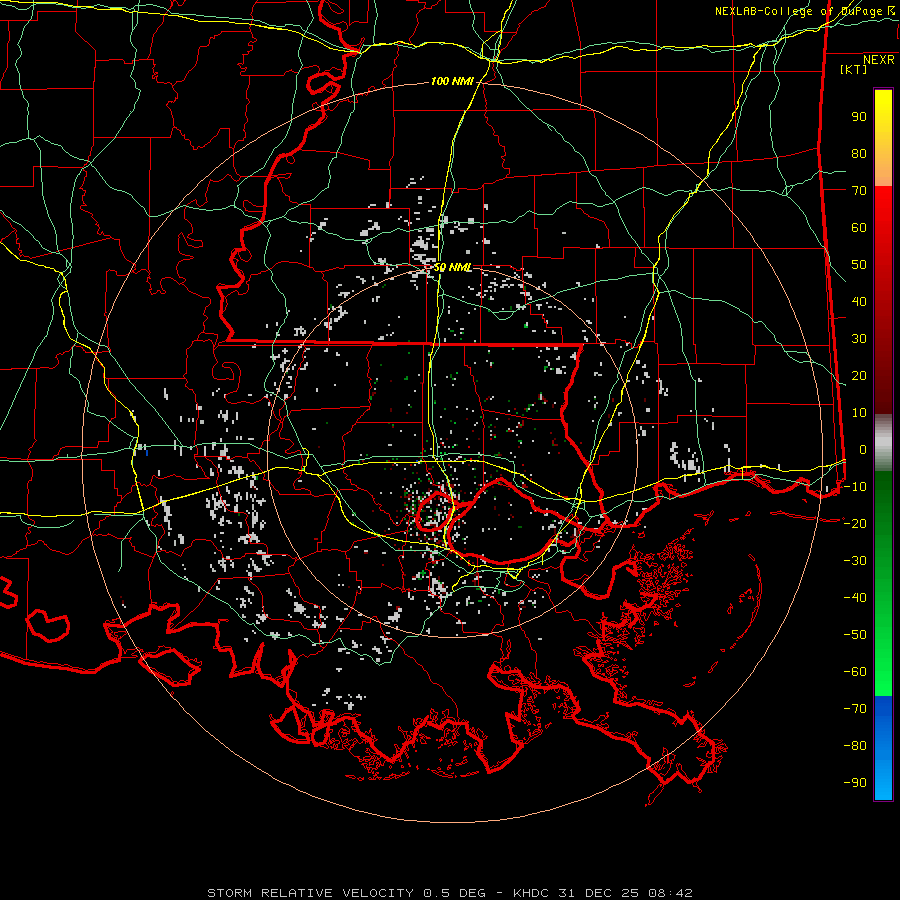Click the 90 value on velocity scale
The image size is (900, 900).
point(859,117)
